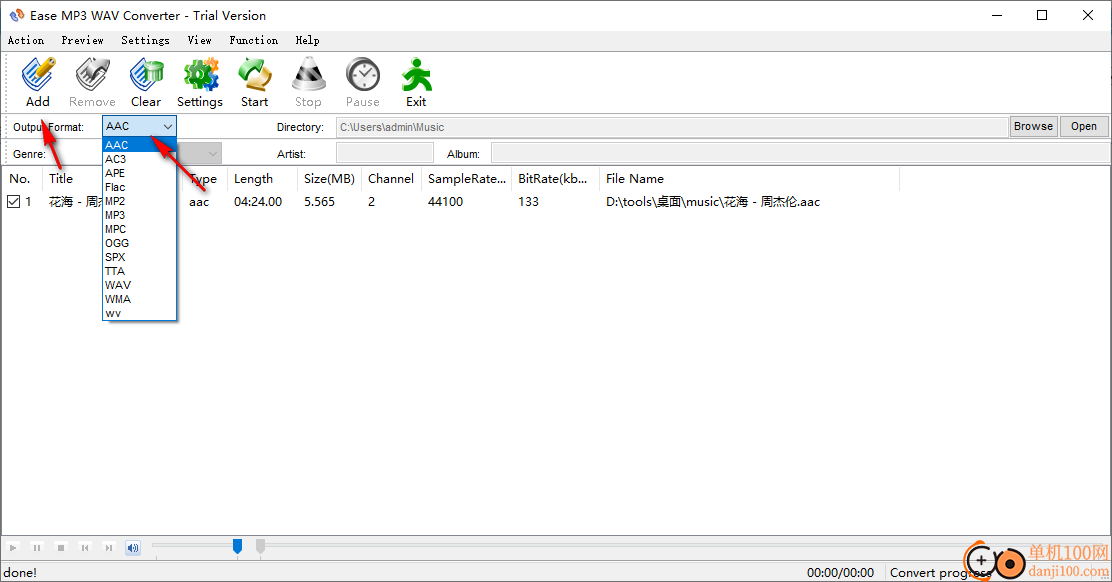Uncheck the checkbox for file row 1
The width and height of the screenshot is (1112, 582).
13,202
